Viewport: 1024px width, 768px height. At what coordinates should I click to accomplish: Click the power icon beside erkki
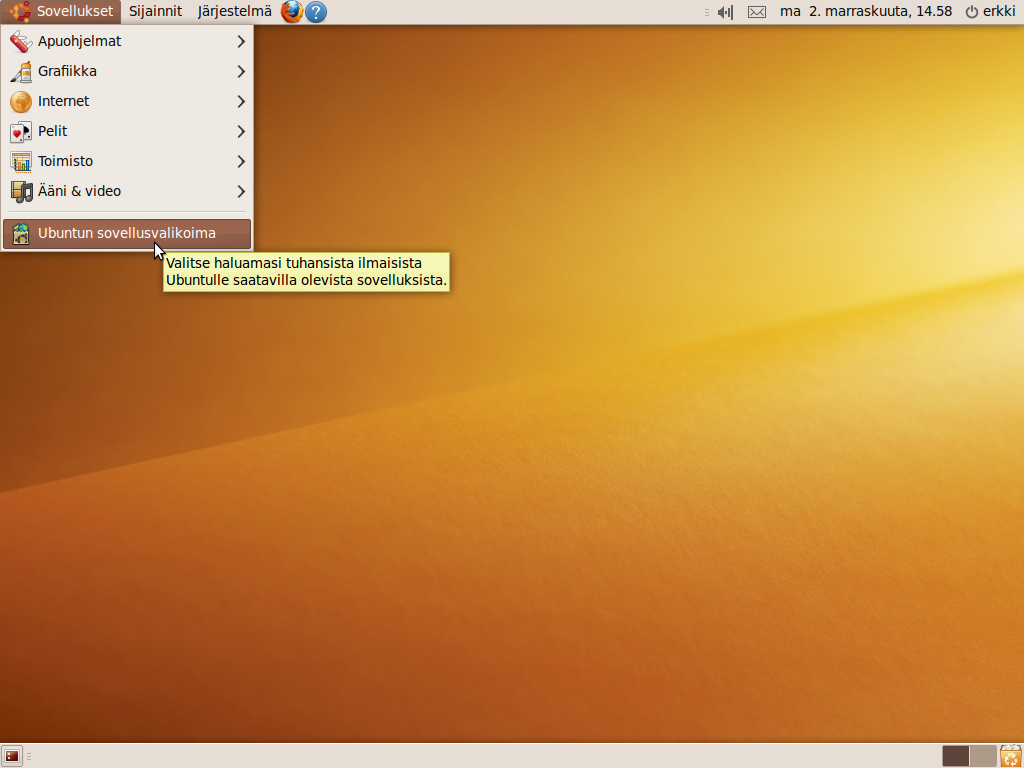tap(971, 12)
